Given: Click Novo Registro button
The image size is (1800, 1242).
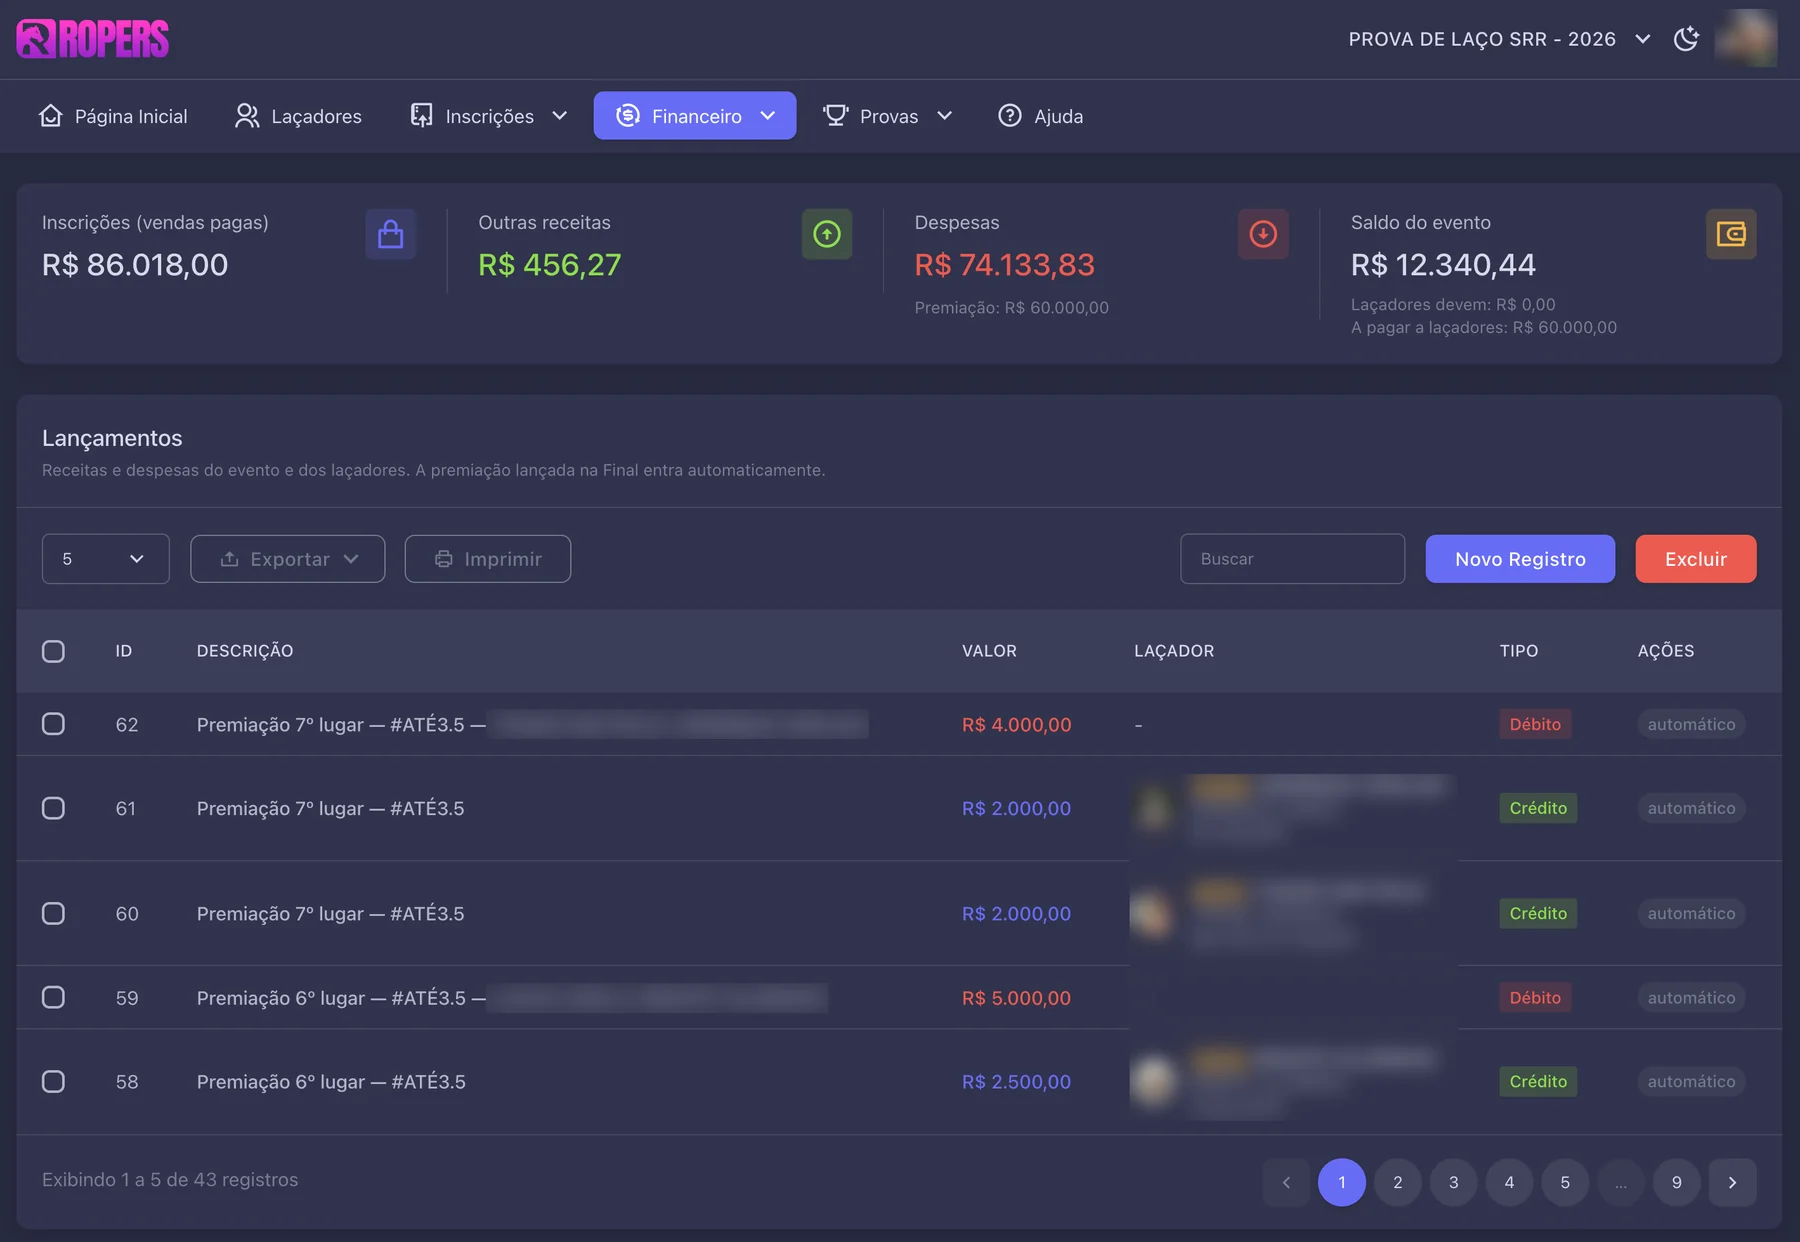Looking at the screenshot, I should pos(1520,559).
